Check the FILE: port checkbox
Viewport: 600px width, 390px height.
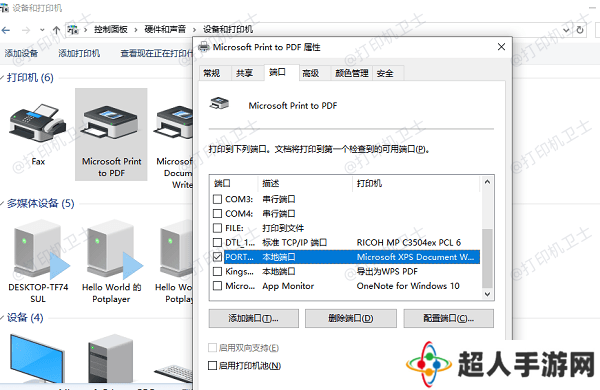[x=217, y=228]
